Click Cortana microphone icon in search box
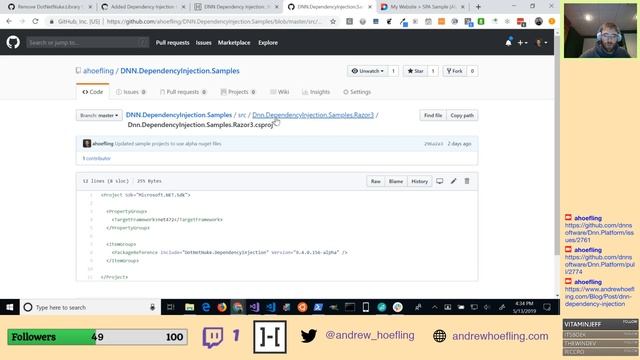This screenshot has width=640, height=360. 152,307
